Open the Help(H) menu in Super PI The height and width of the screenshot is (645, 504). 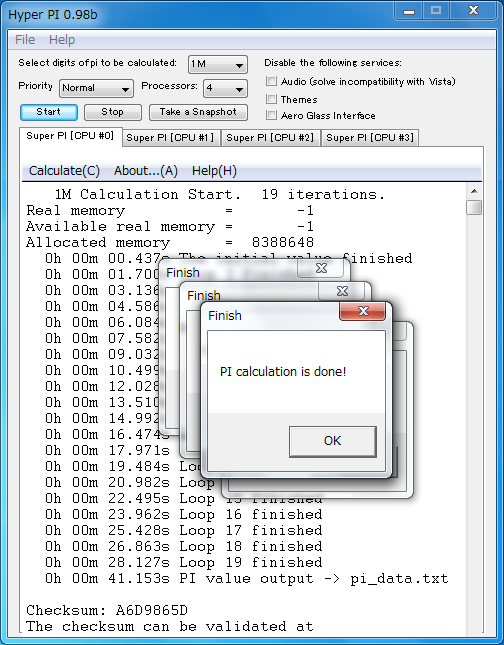tap(214, 171)
